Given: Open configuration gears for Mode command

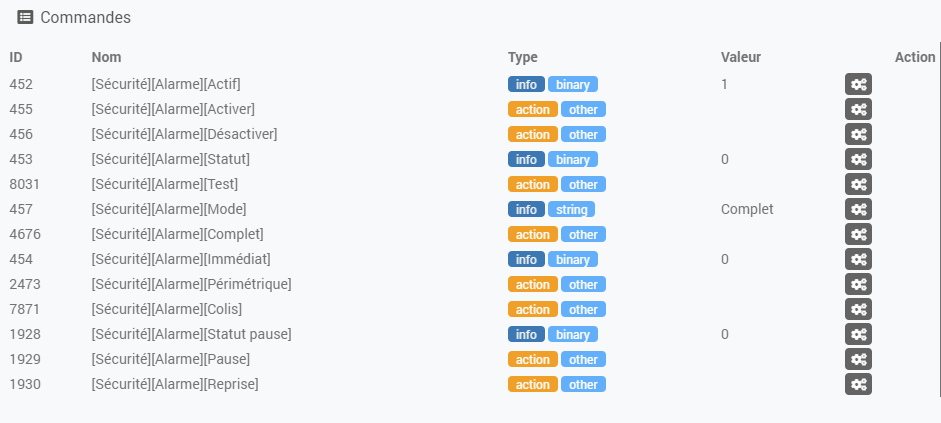Looking at the screenshot, I should tap(858, 209).
